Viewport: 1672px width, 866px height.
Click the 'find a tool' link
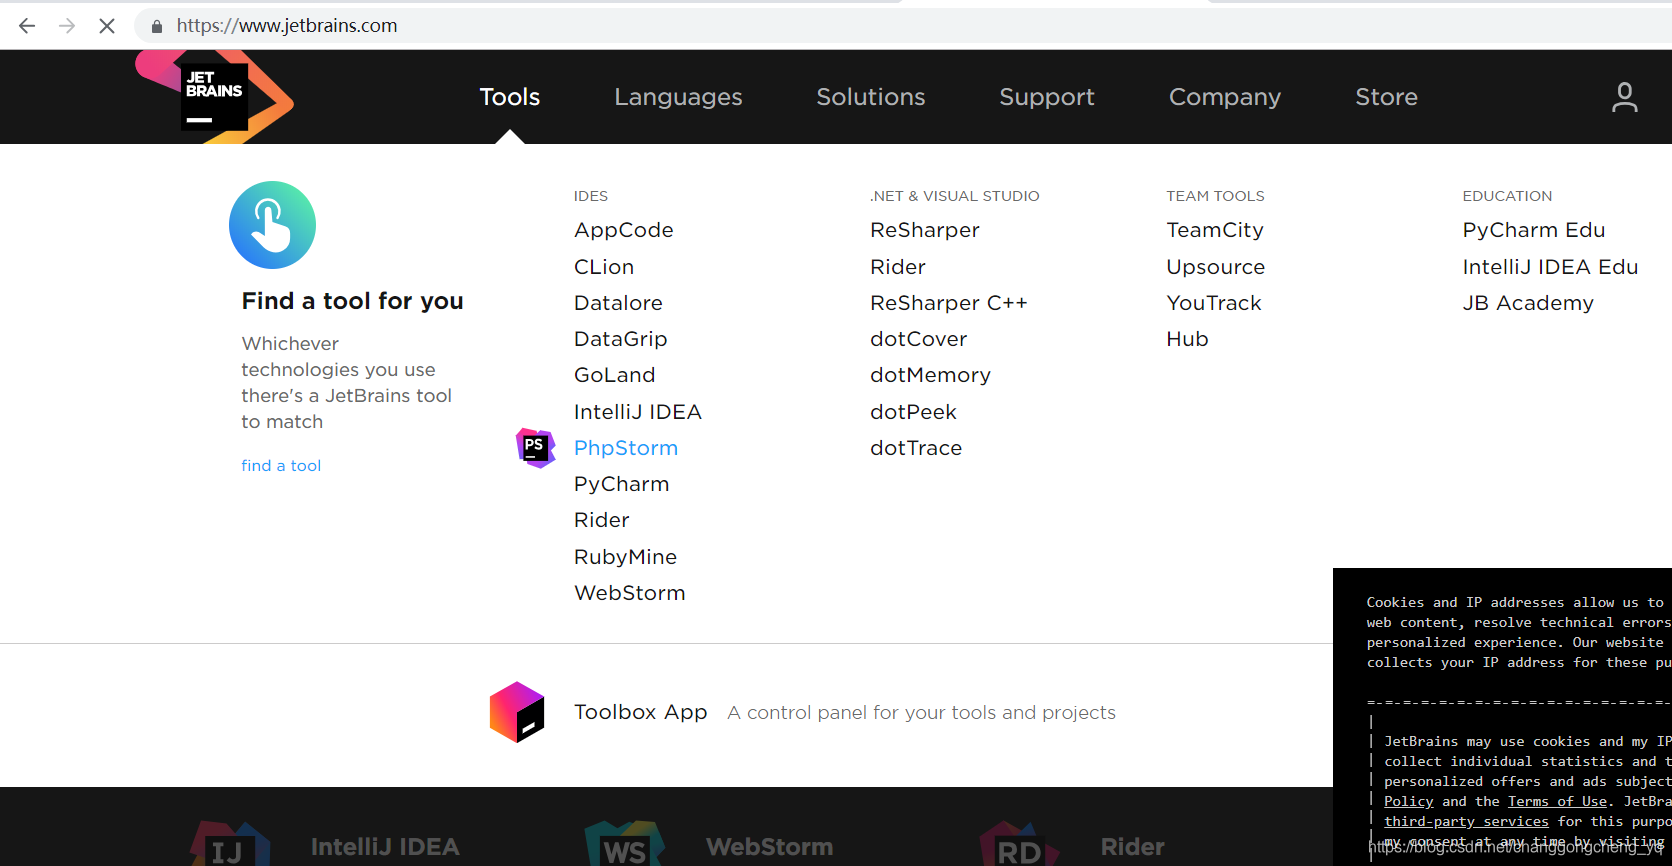tap(281, 465)
